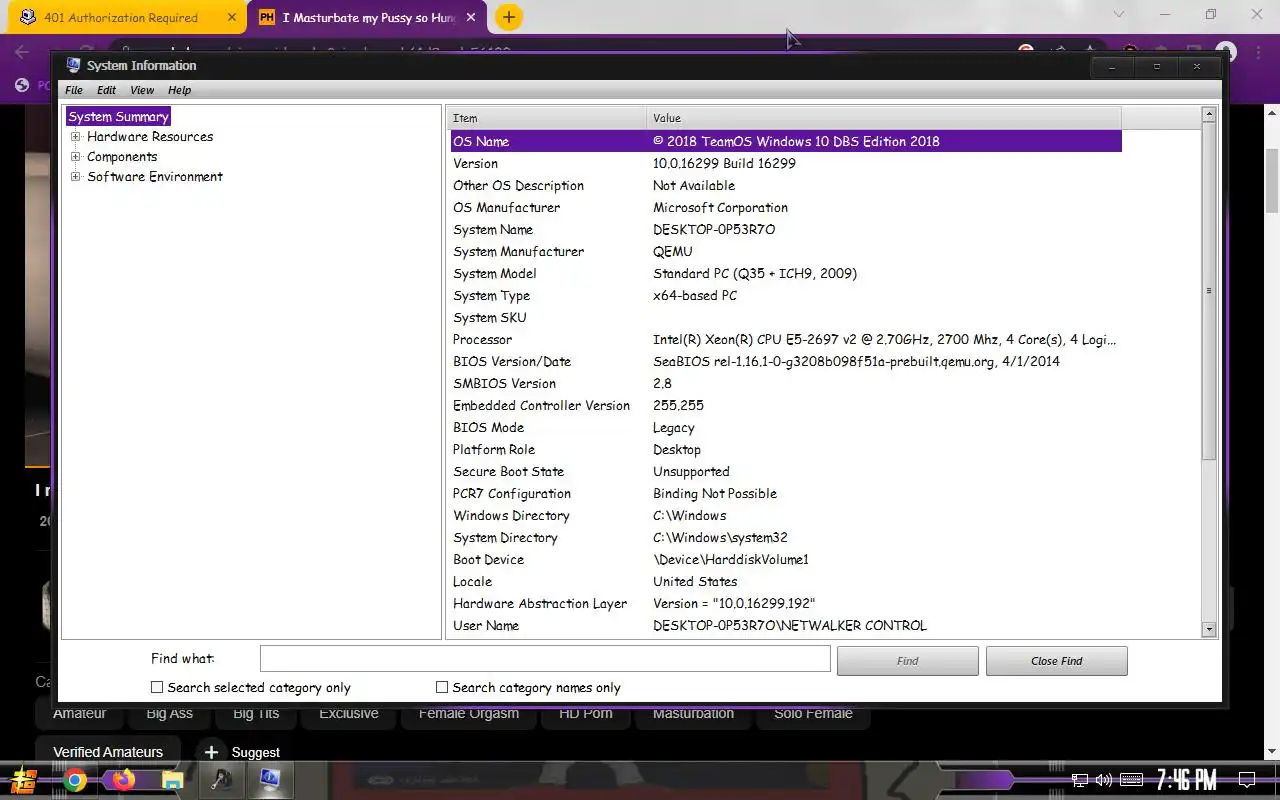The image size is (1280, 800).
Task: Select the BIOS Version/Date row
Action: 786,361
